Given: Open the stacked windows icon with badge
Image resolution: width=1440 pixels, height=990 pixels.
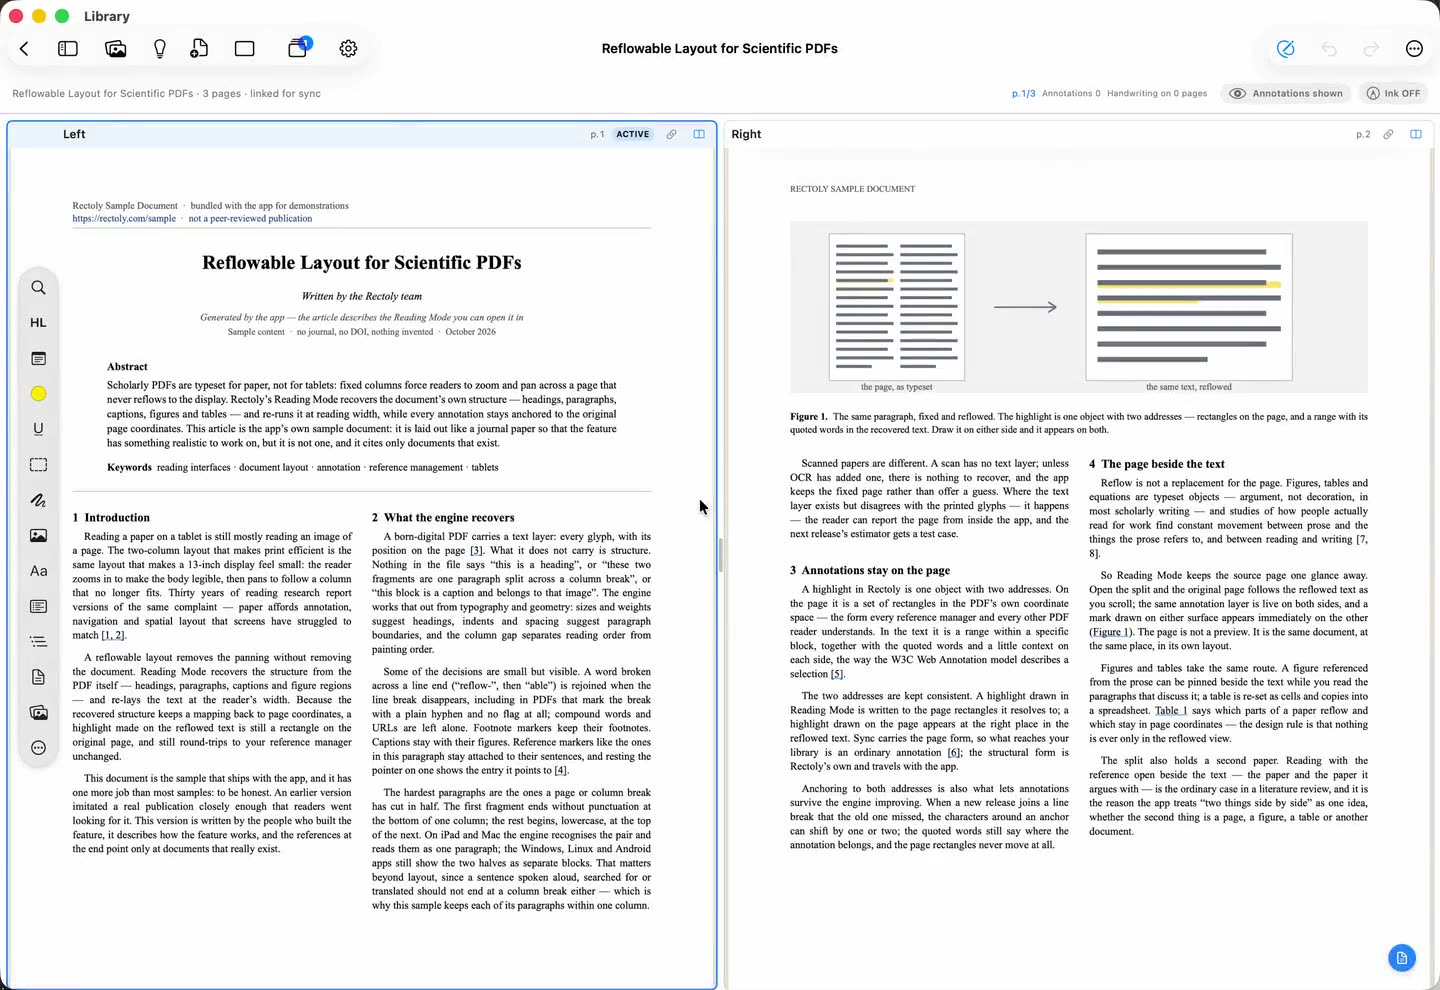Looking at the screenshot, I should (x=299, y=47).
